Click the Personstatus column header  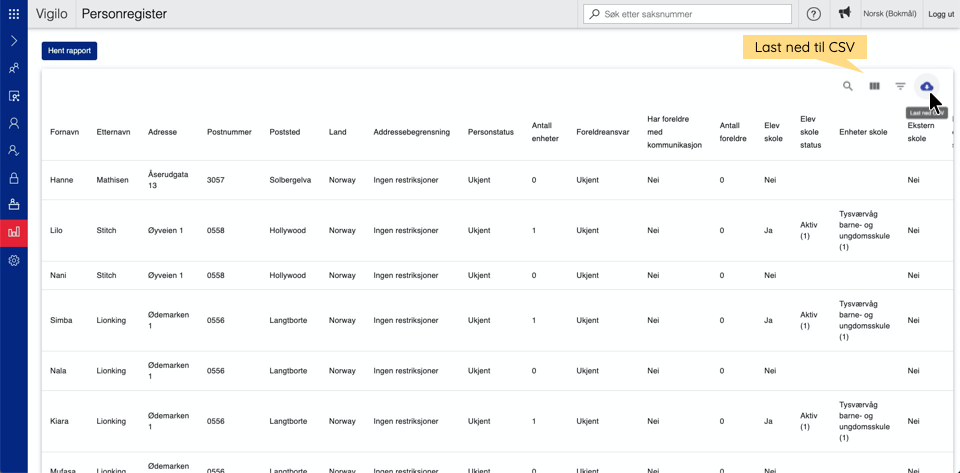[490, 132]
